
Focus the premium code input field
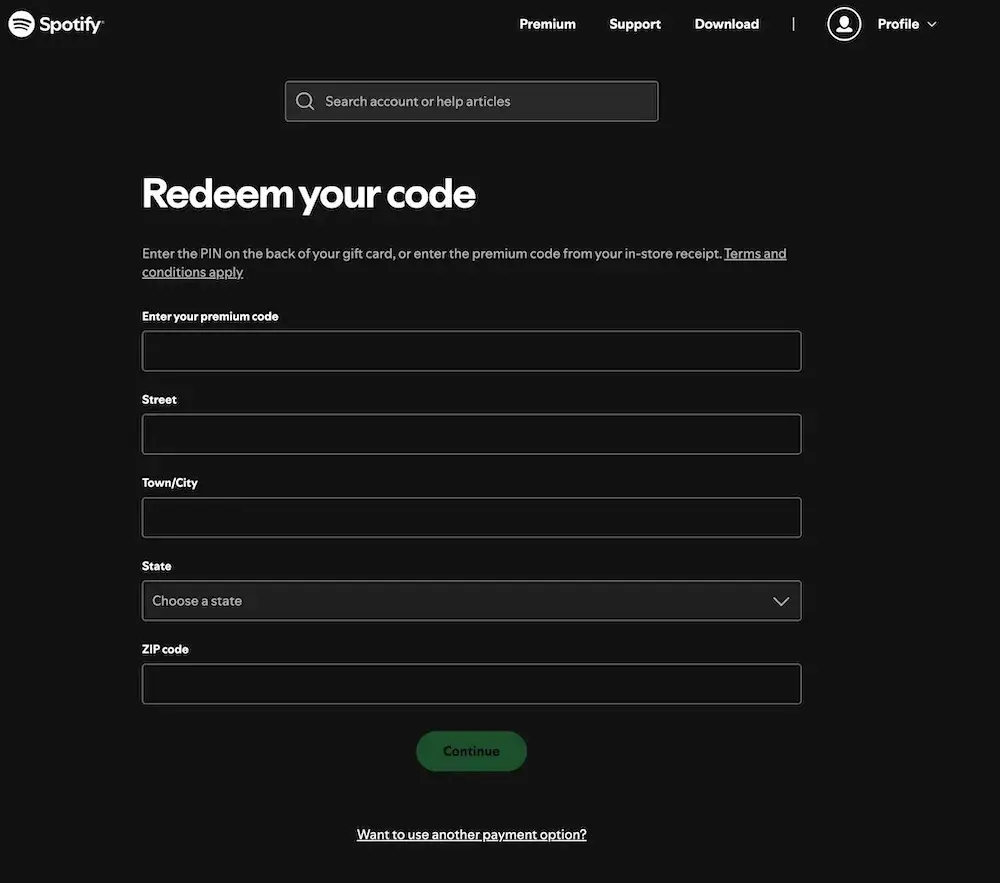pos(472,351)
